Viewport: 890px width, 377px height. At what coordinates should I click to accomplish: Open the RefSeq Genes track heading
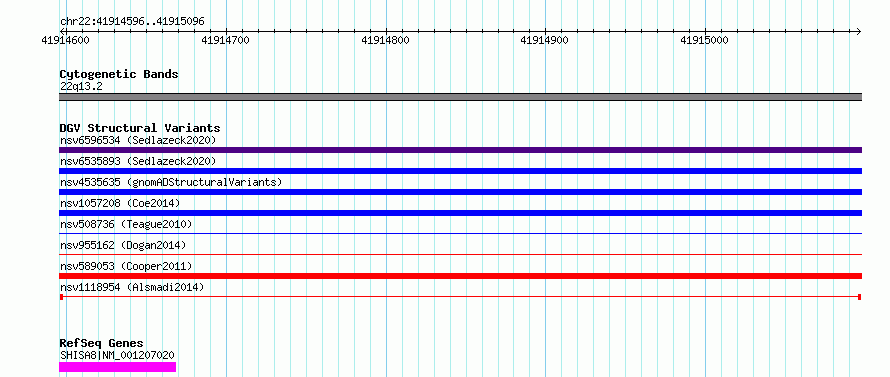101,344
